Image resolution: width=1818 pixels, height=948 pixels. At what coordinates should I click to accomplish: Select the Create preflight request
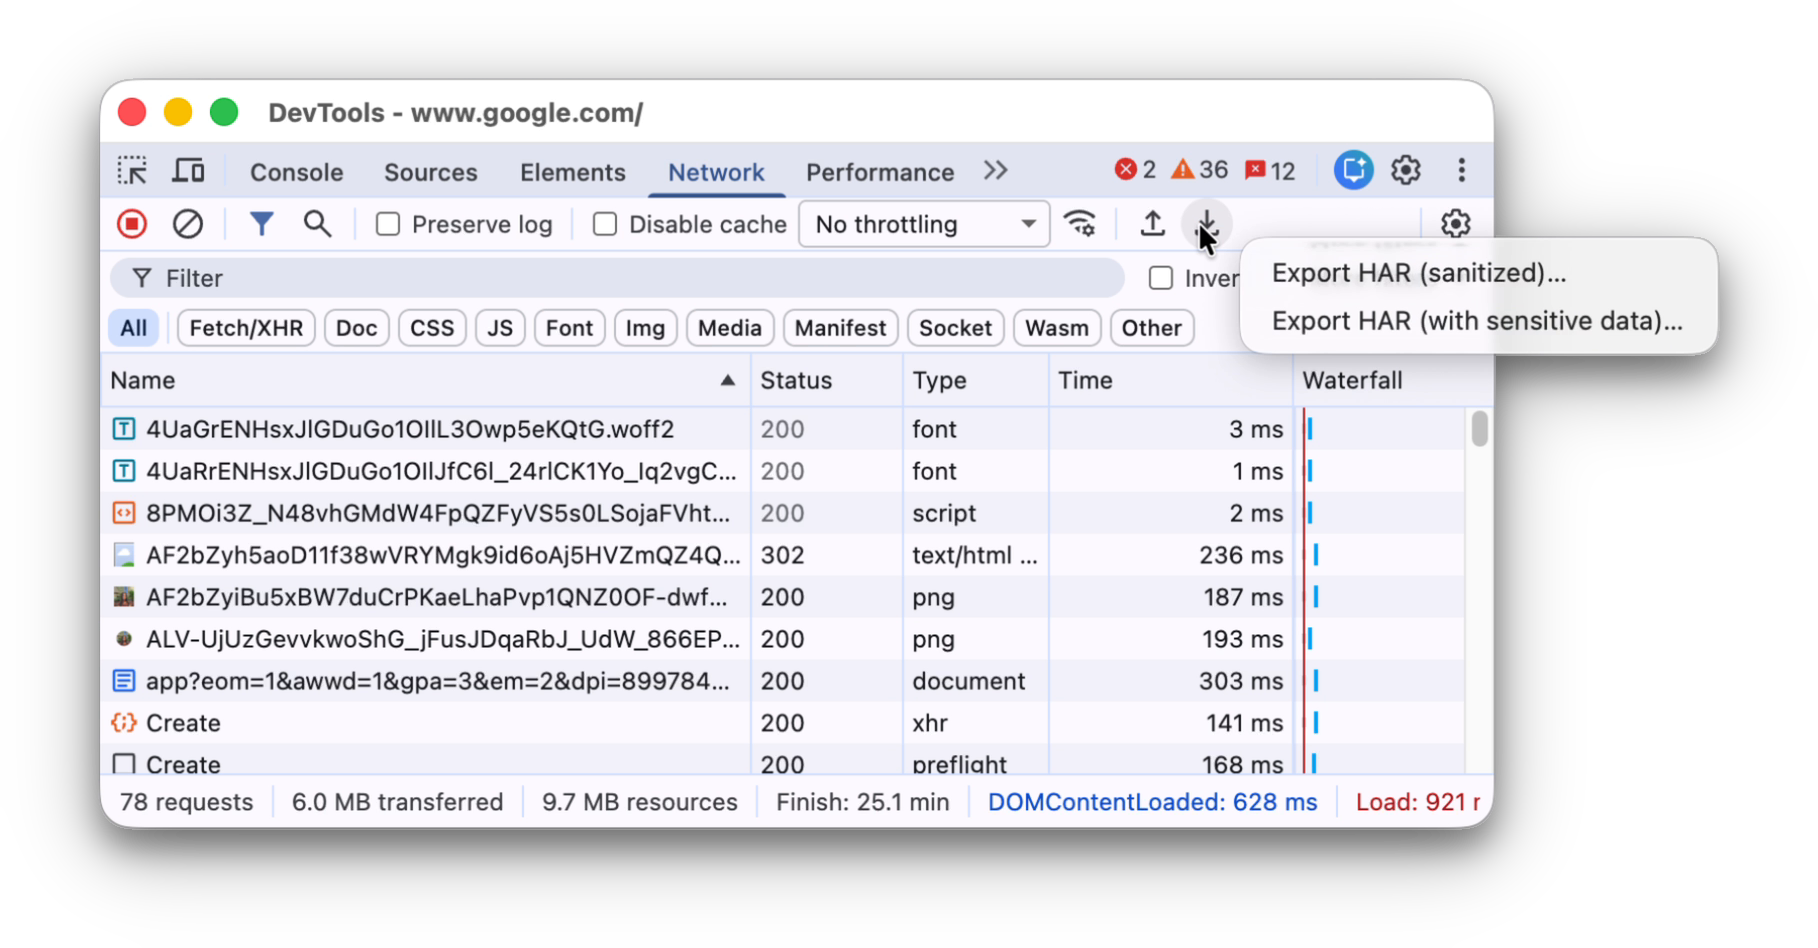[783, 760]
